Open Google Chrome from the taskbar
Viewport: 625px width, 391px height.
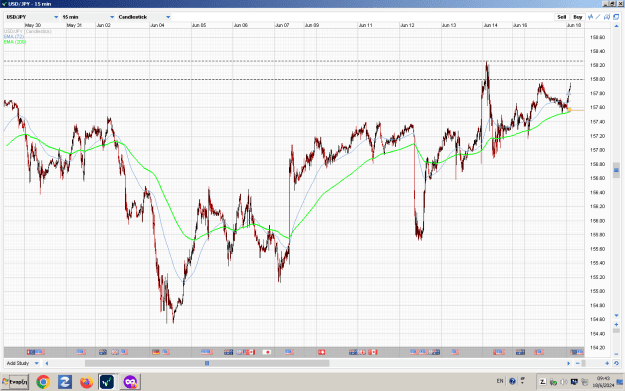tap(43, 382)
